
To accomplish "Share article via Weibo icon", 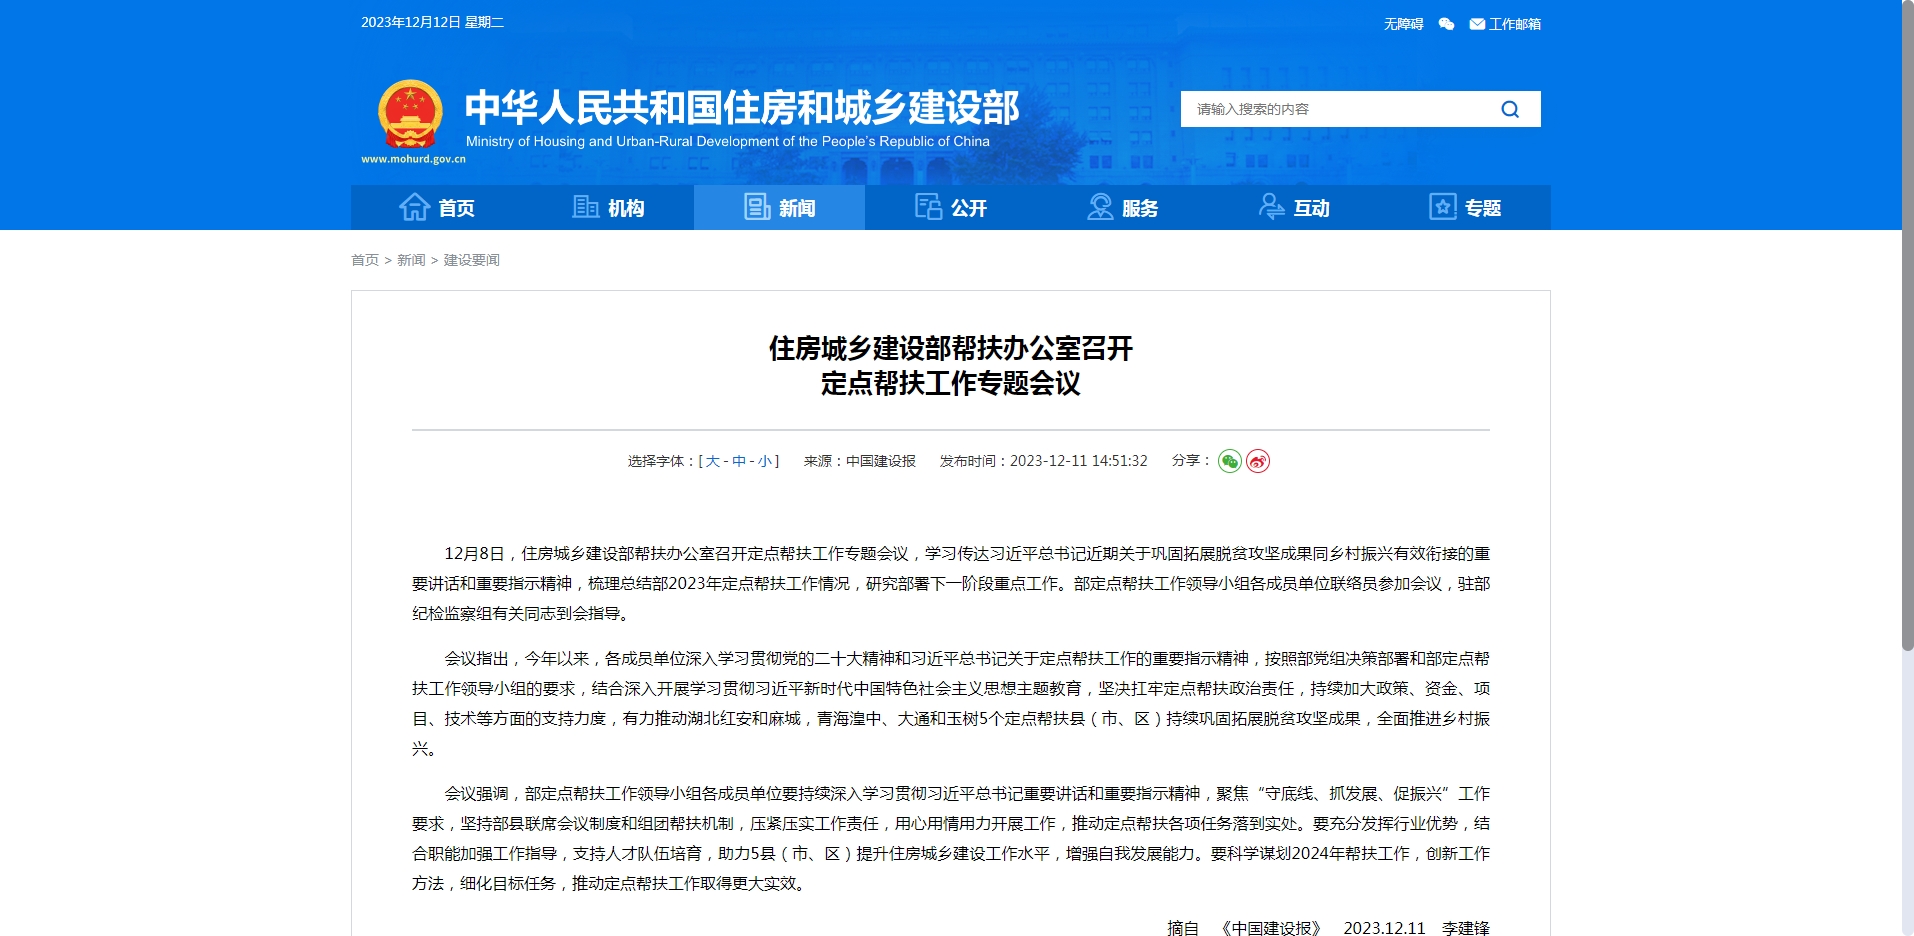I will (x=1258, y=461).
